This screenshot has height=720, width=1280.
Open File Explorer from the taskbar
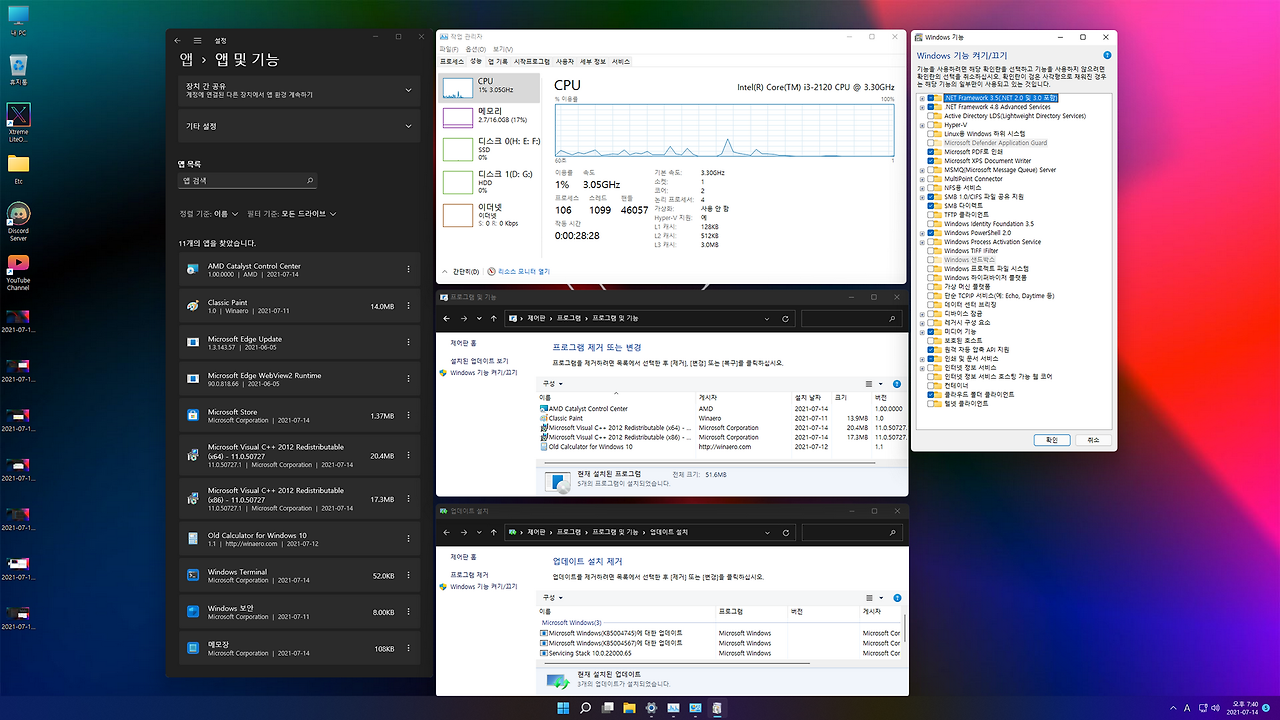629,708
